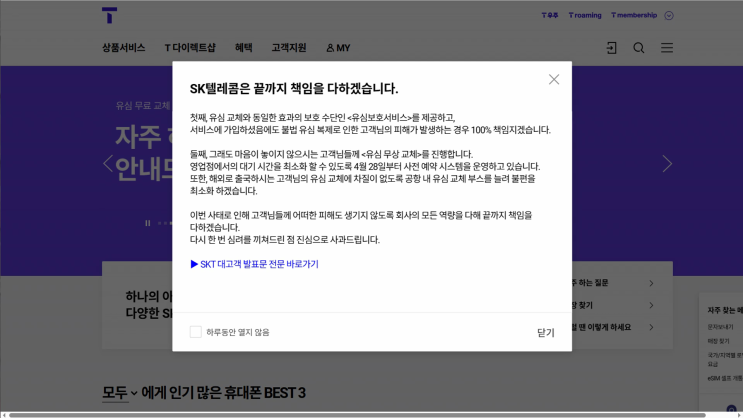This screenshot has height=418, width=743.
Task: Click the T logo in the header
Action: 109,15
